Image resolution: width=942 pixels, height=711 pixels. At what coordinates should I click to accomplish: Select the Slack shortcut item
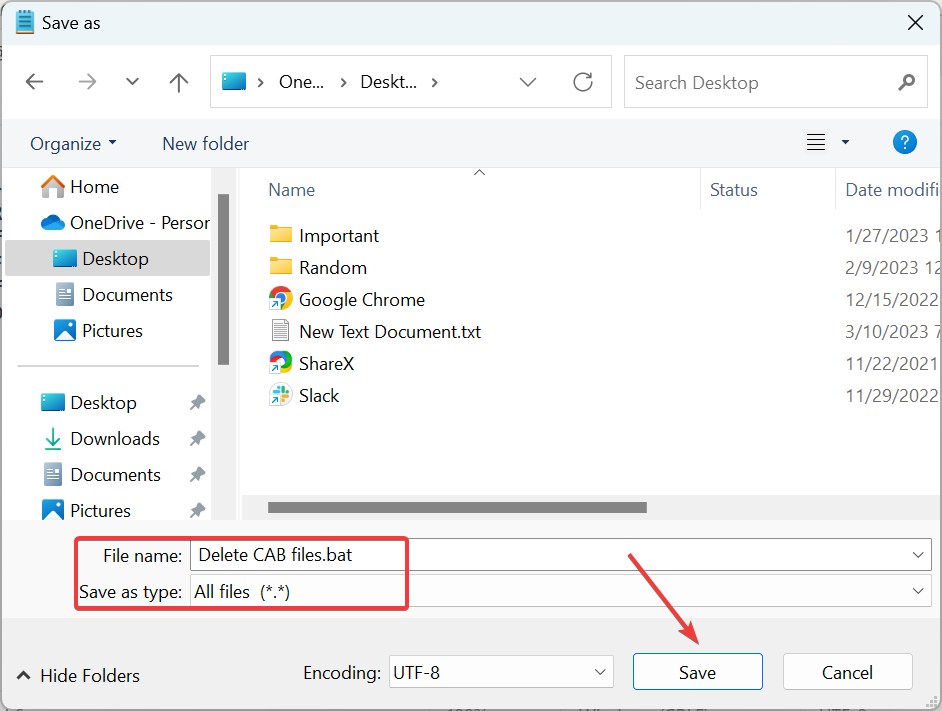tap(319, 396)
